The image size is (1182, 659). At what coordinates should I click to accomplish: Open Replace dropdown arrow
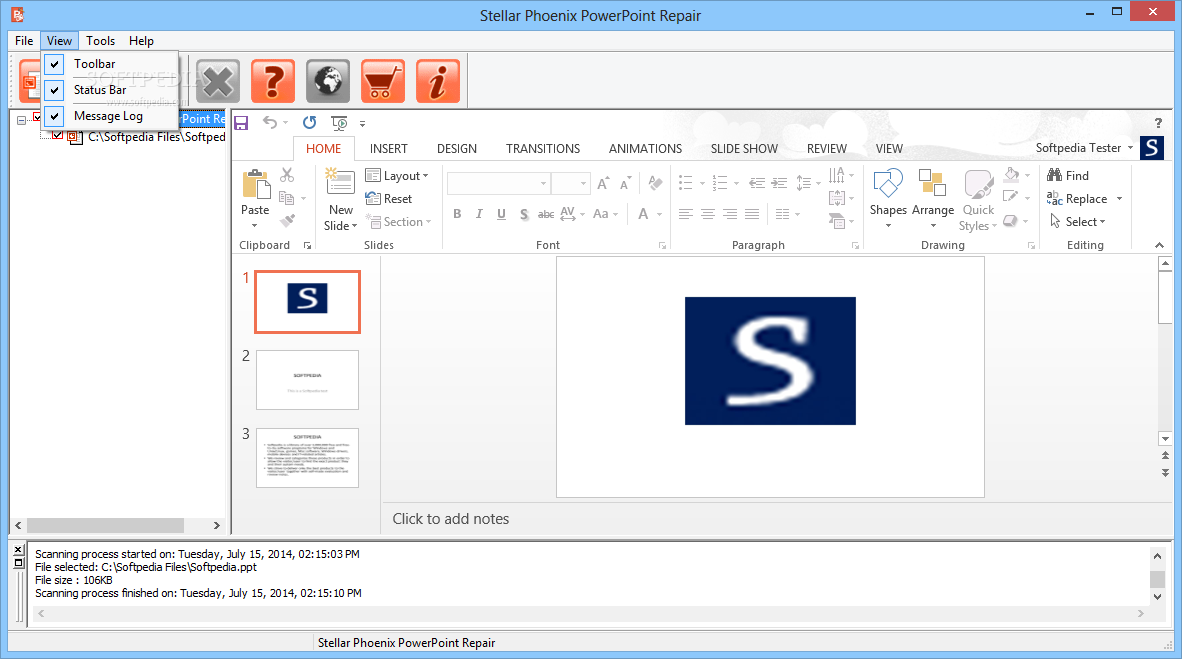[1119, 199]
